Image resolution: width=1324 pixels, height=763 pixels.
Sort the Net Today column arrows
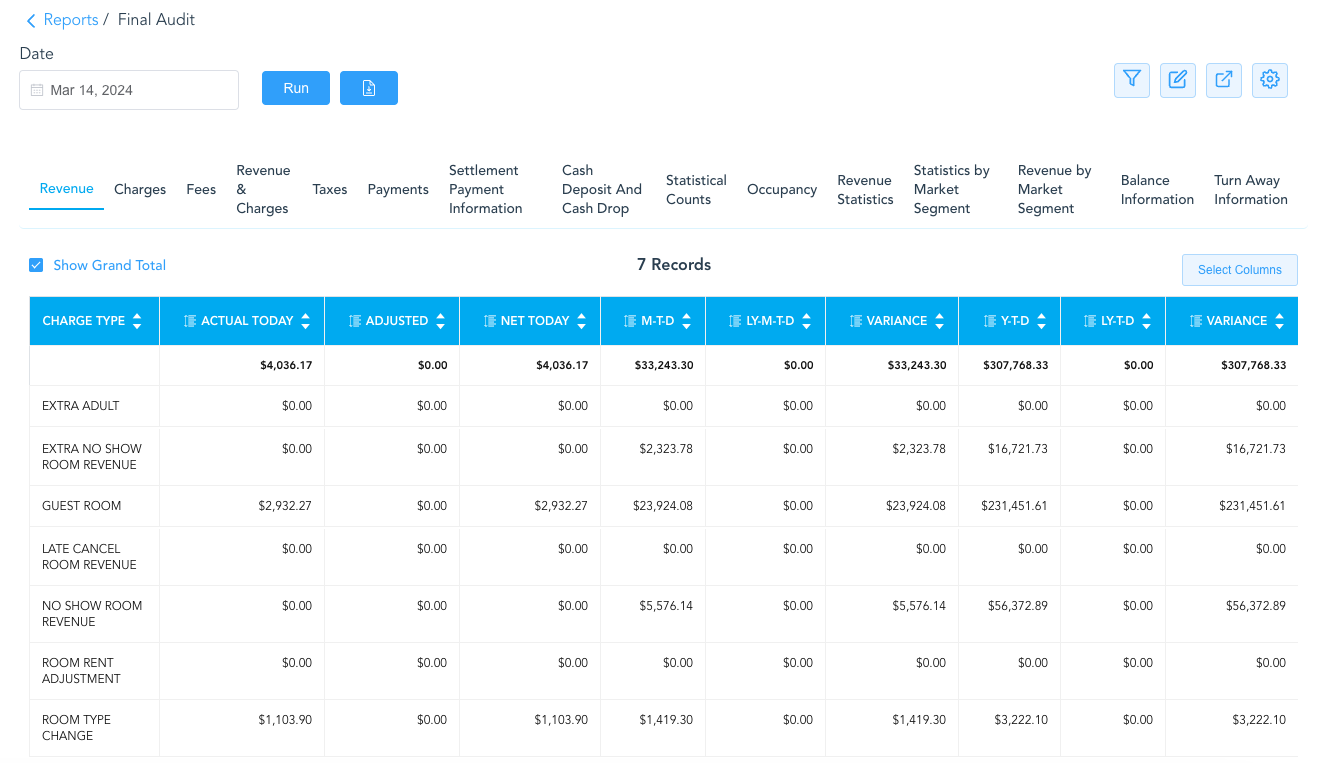point(581,321)
